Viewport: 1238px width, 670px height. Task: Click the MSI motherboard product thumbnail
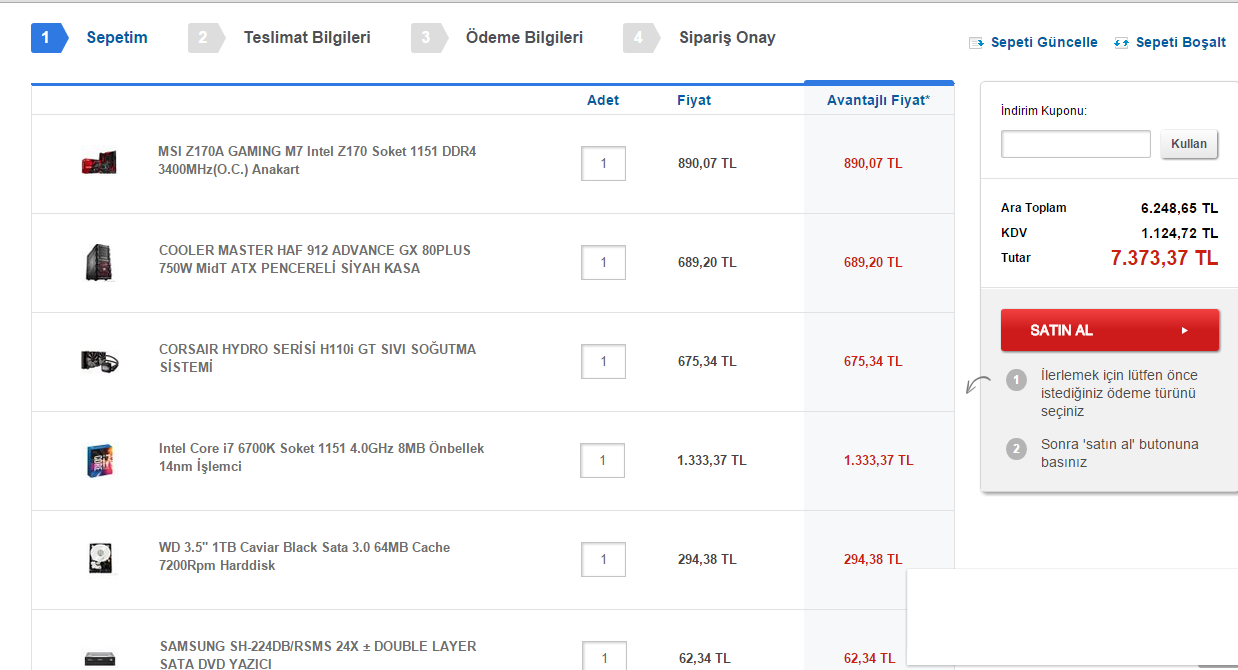99,162
